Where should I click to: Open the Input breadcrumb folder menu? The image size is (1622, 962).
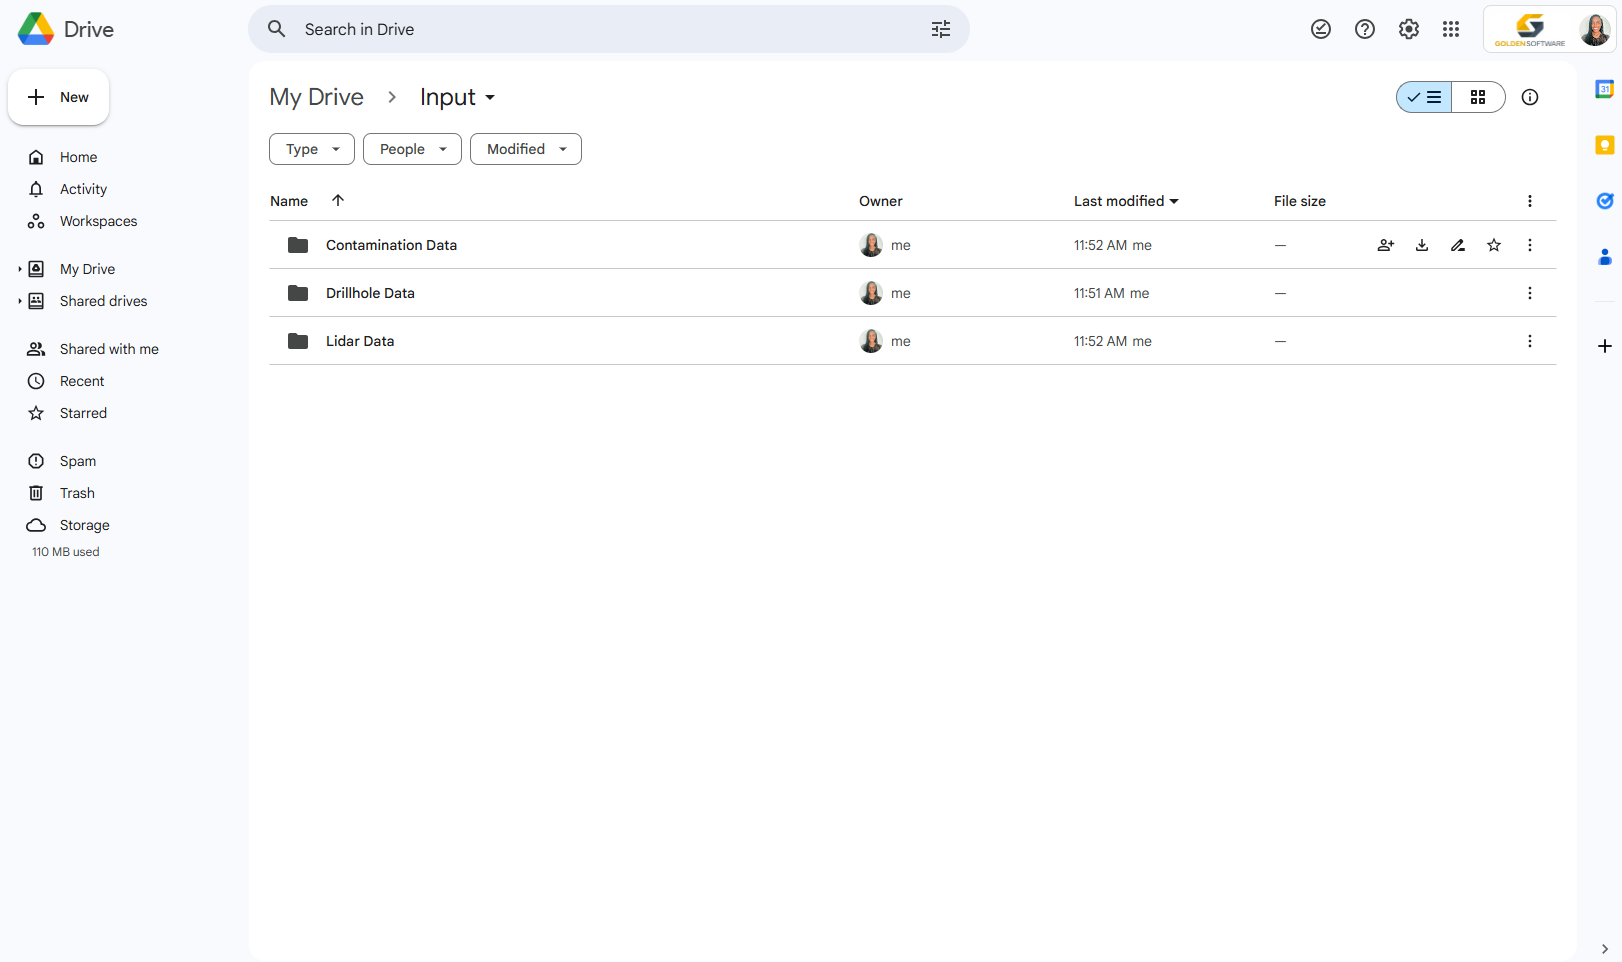coord(490,97)
